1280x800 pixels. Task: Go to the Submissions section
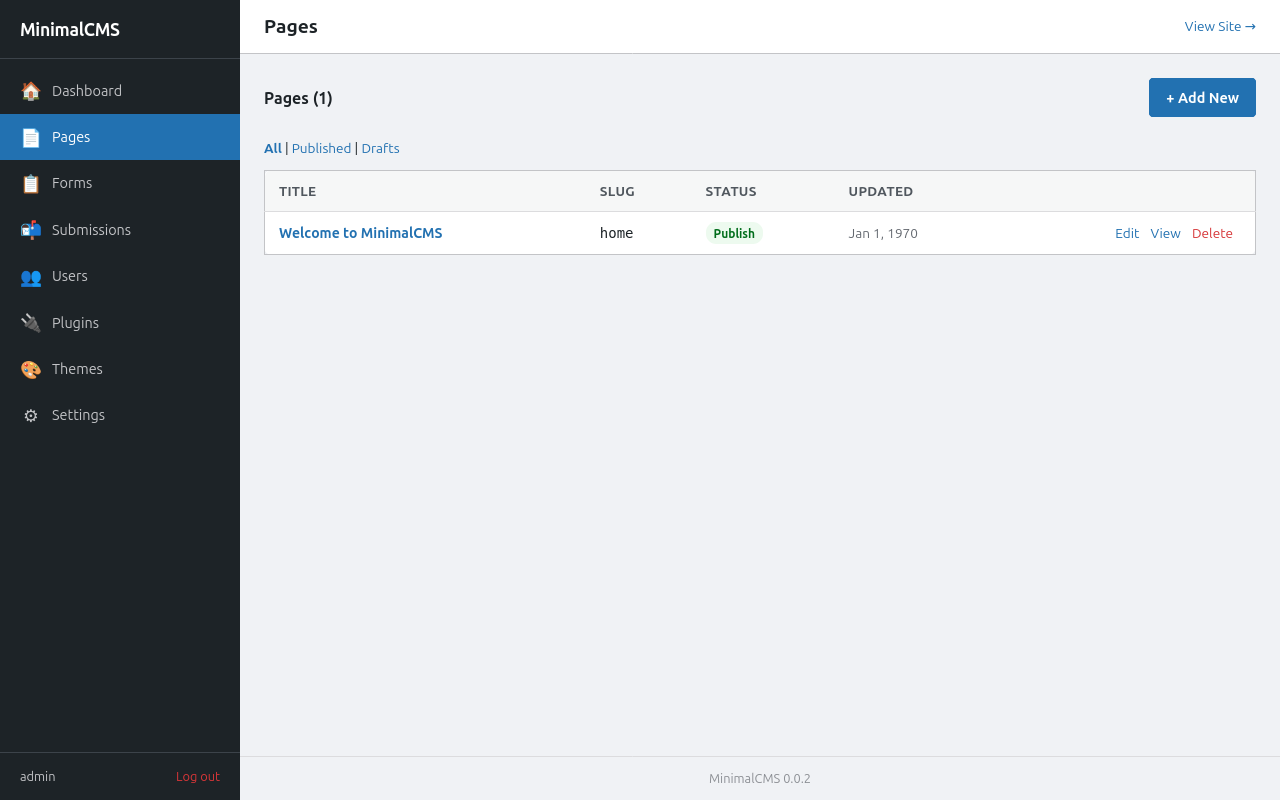click(x=91, y=230)
